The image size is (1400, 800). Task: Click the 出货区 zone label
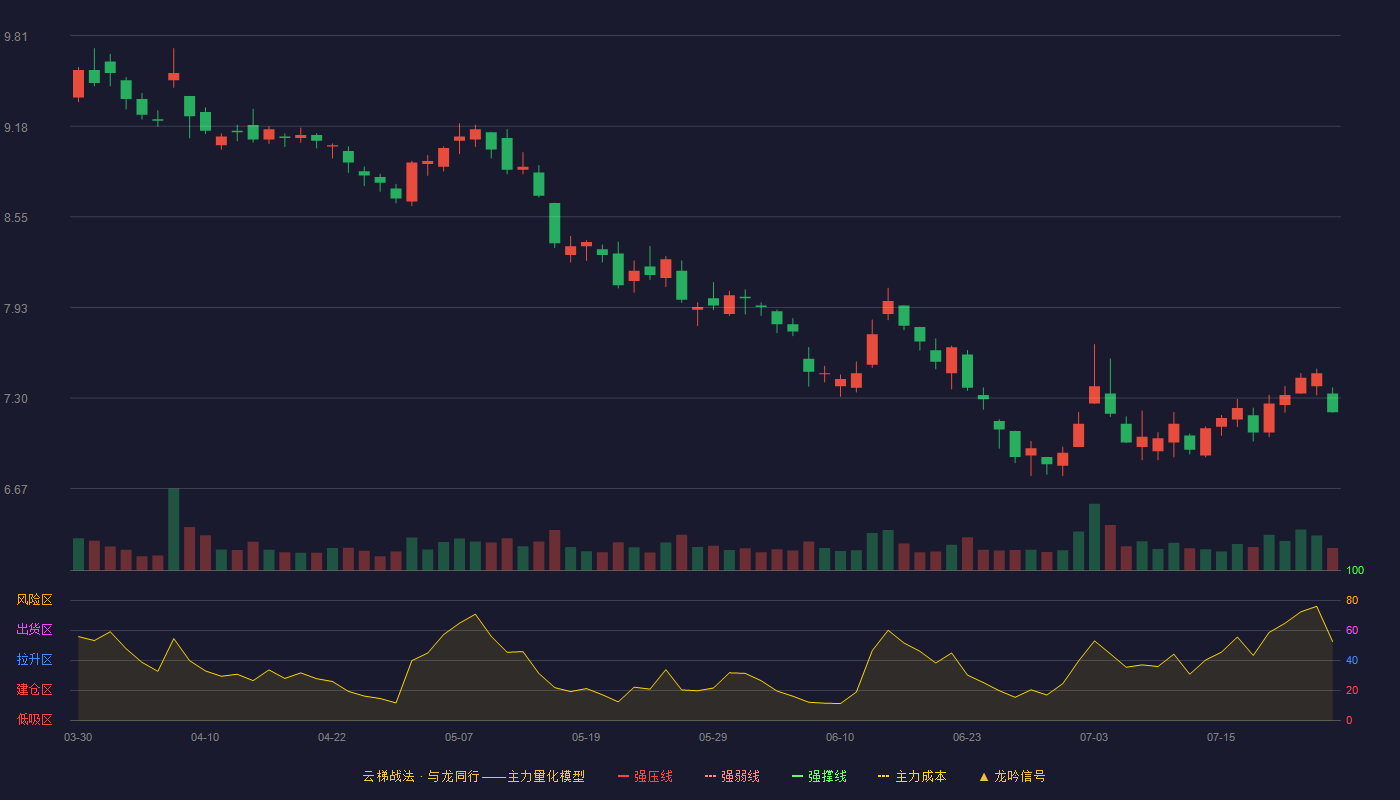34,630
